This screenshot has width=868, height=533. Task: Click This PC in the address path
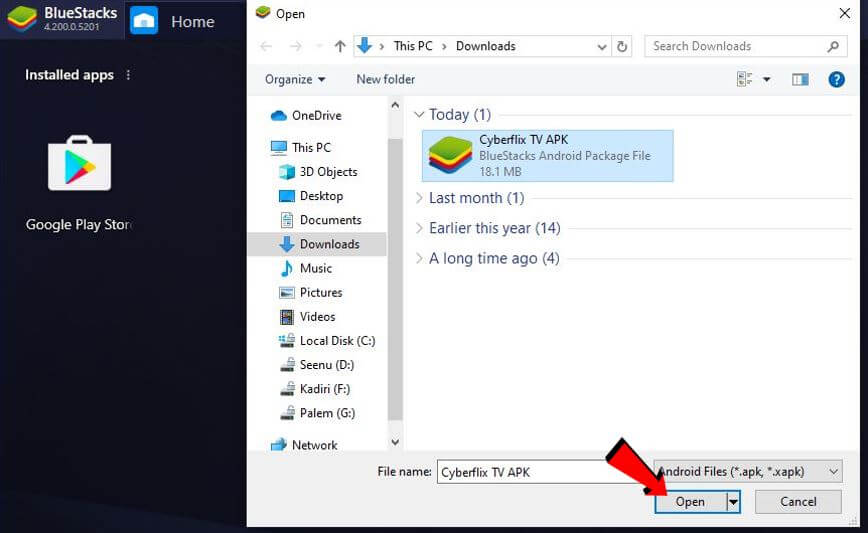412,46
